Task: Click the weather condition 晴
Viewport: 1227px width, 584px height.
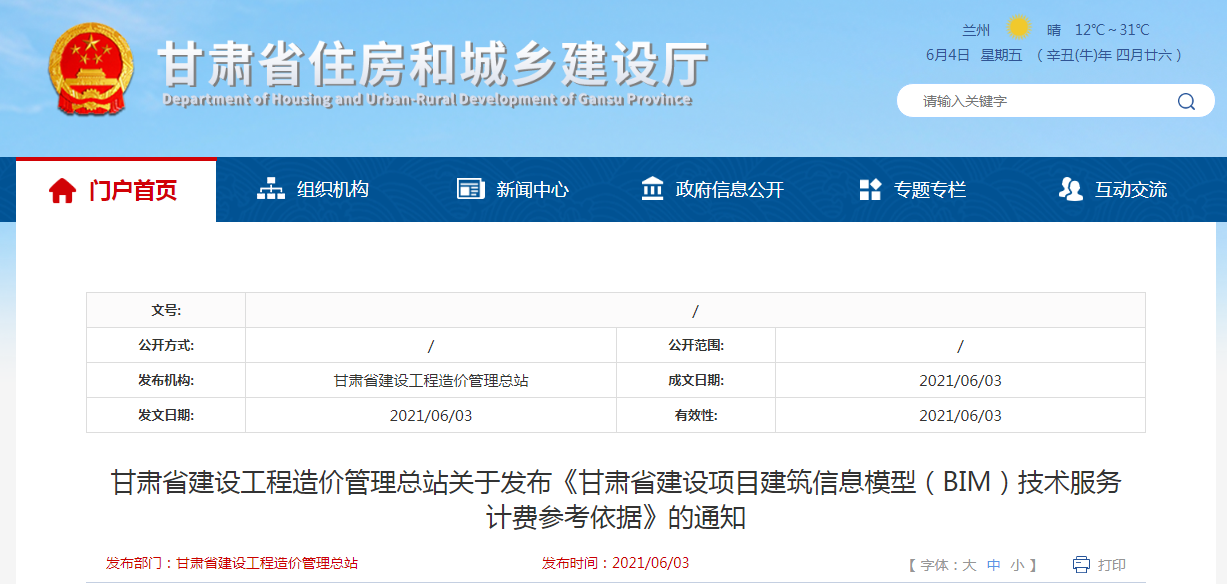Action: (x=1054, y=30)
